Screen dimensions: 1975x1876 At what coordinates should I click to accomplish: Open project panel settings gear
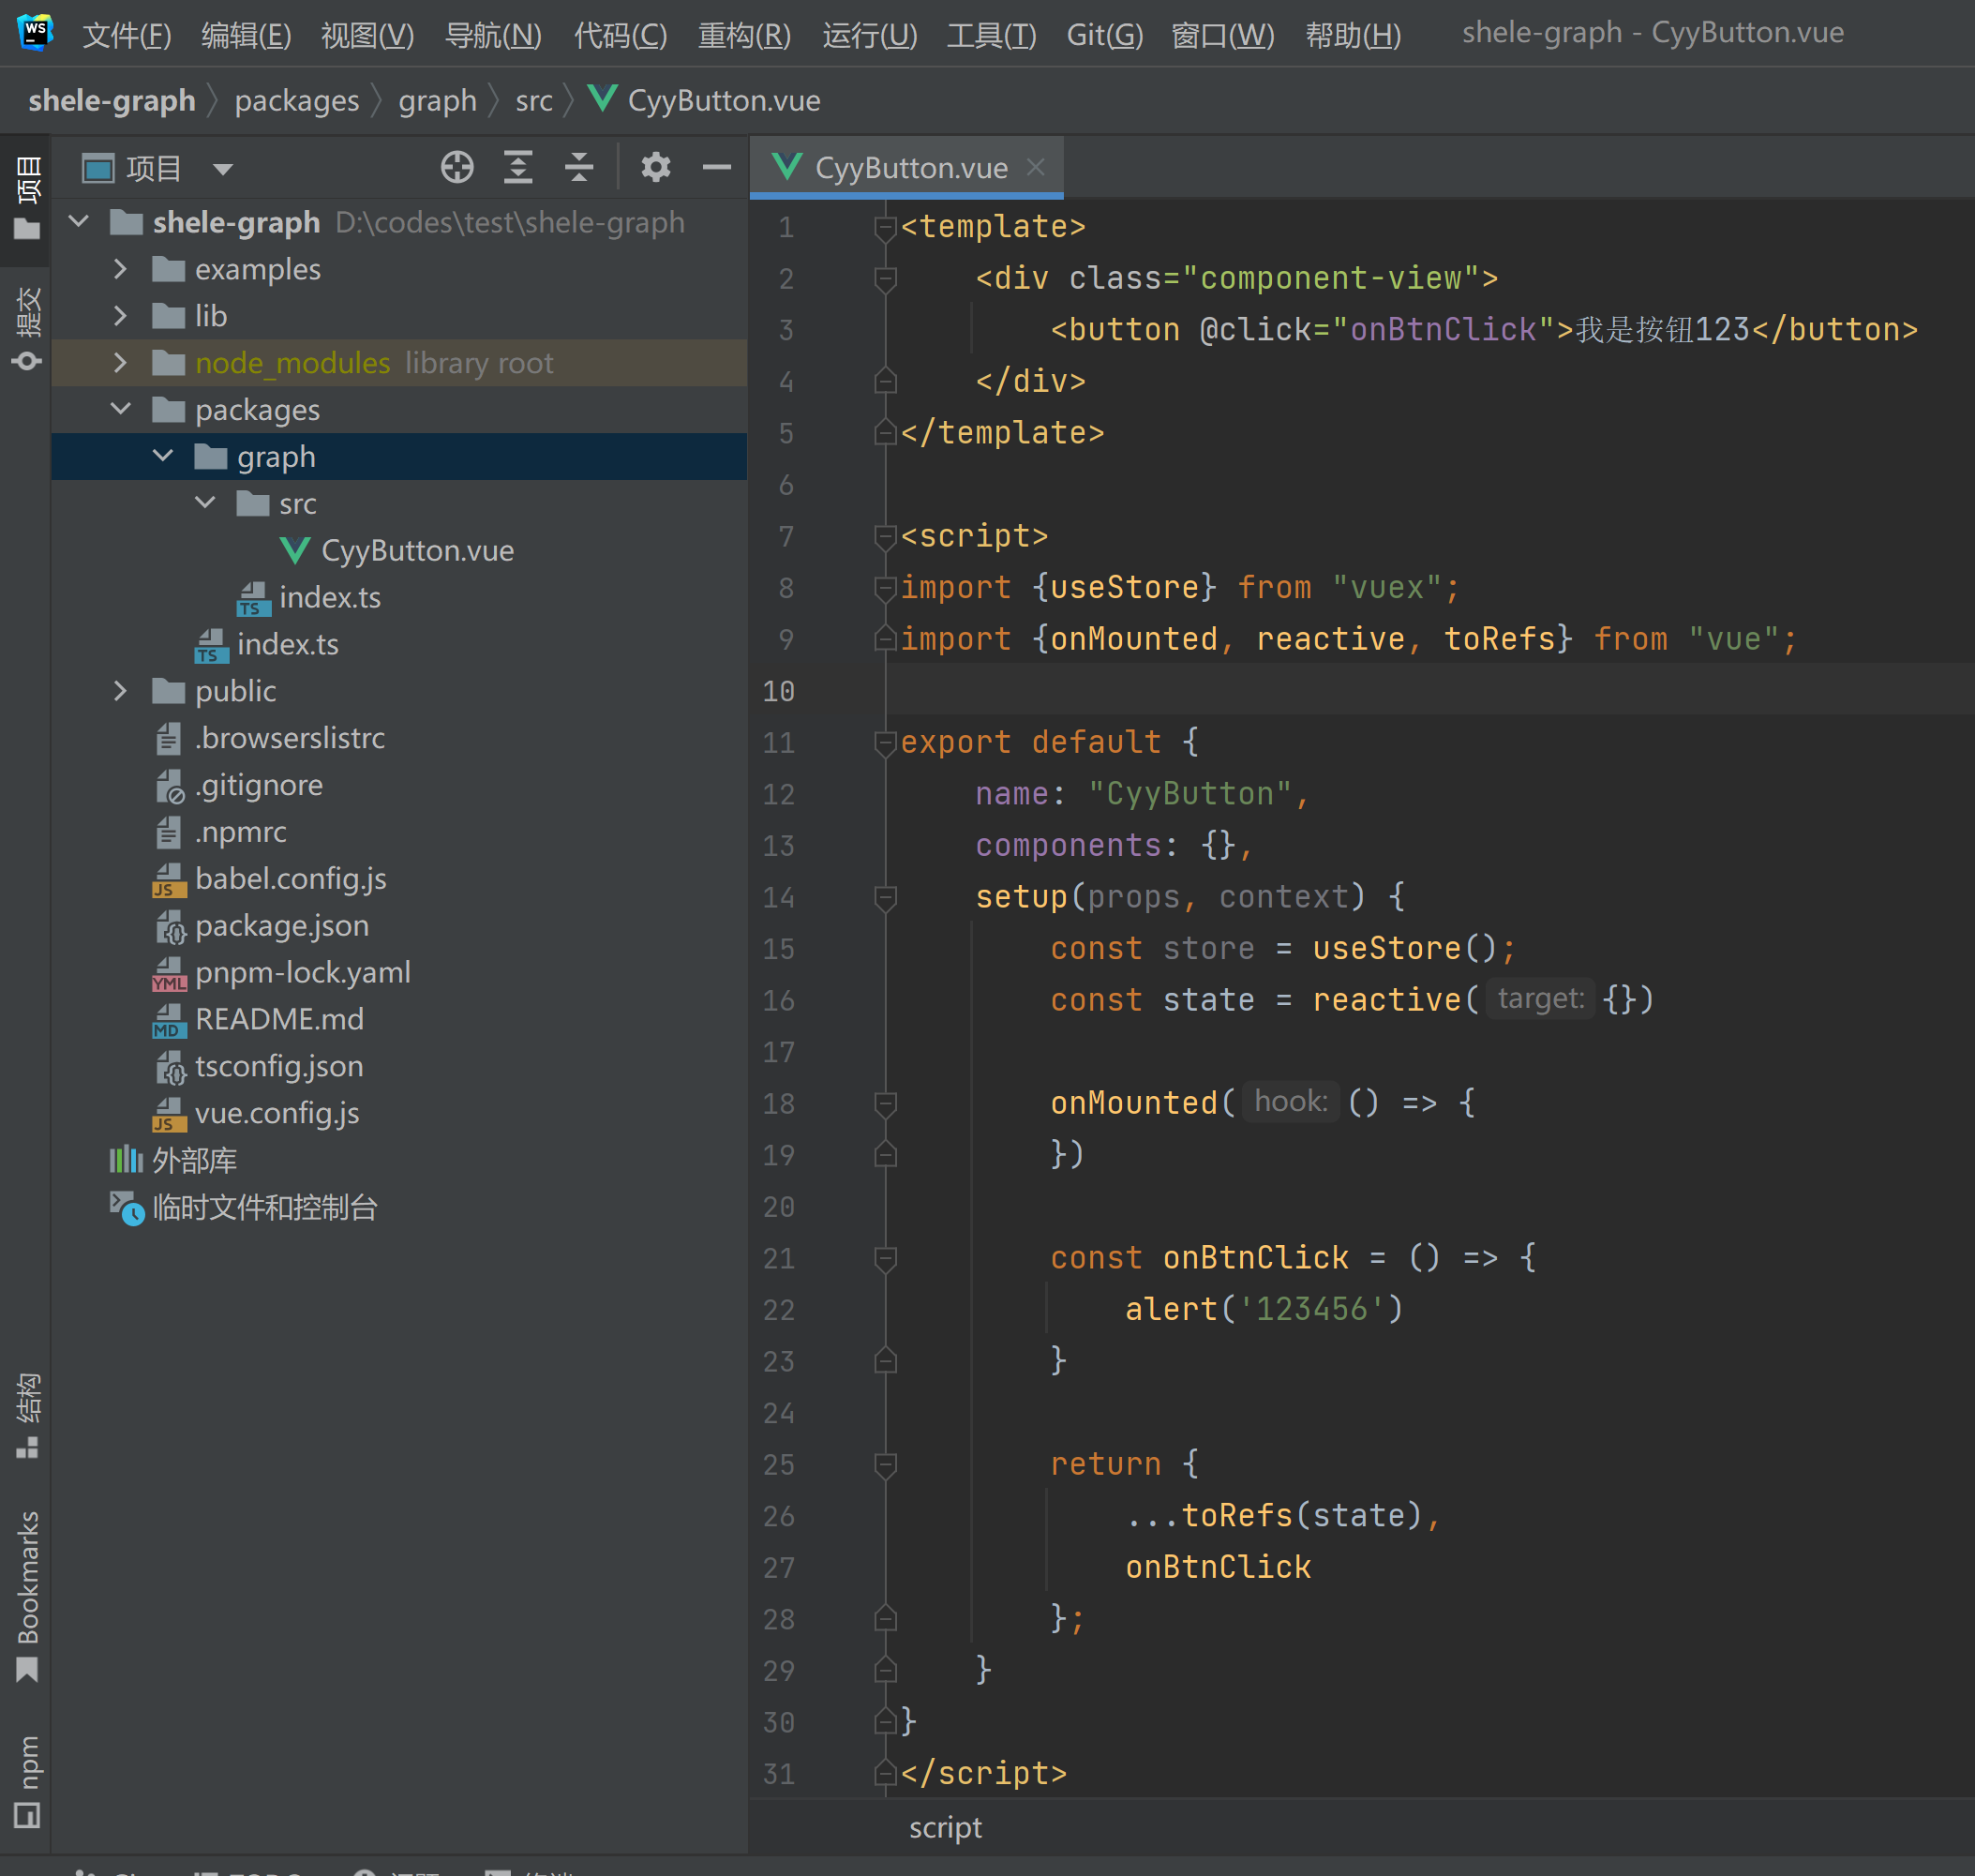(655, 167)
